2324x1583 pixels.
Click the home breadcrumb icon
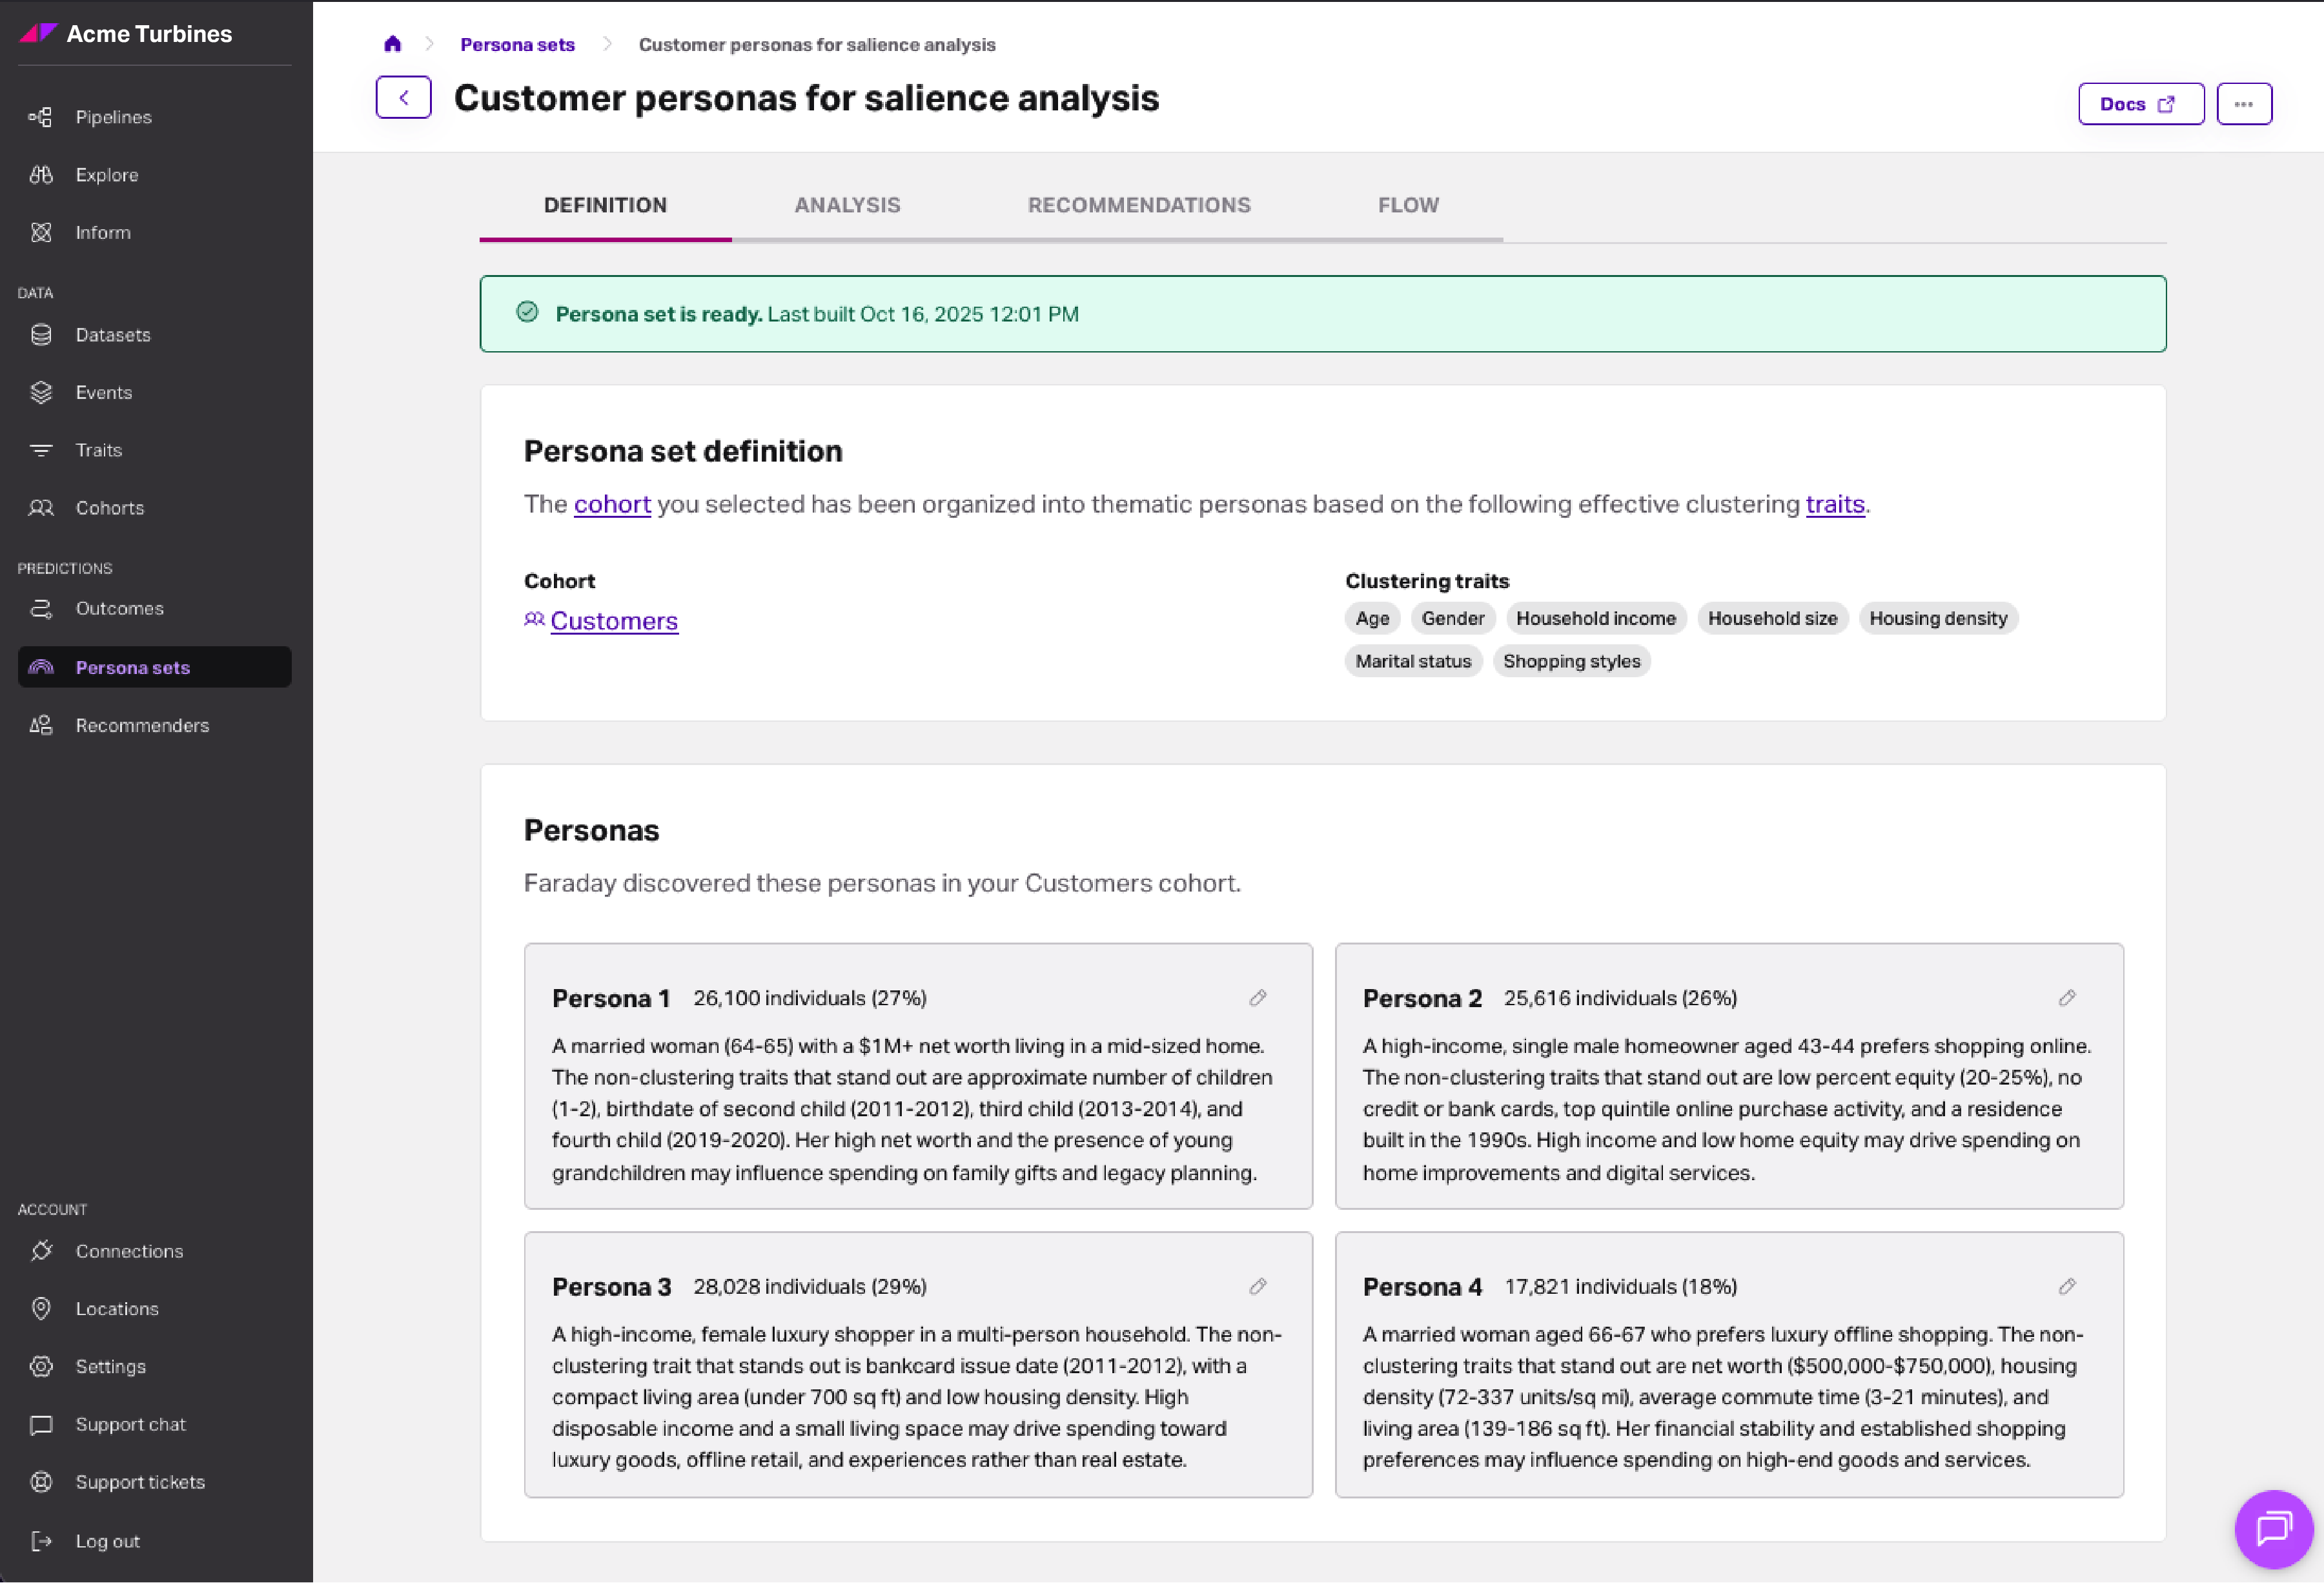click(x=392, y=44)
